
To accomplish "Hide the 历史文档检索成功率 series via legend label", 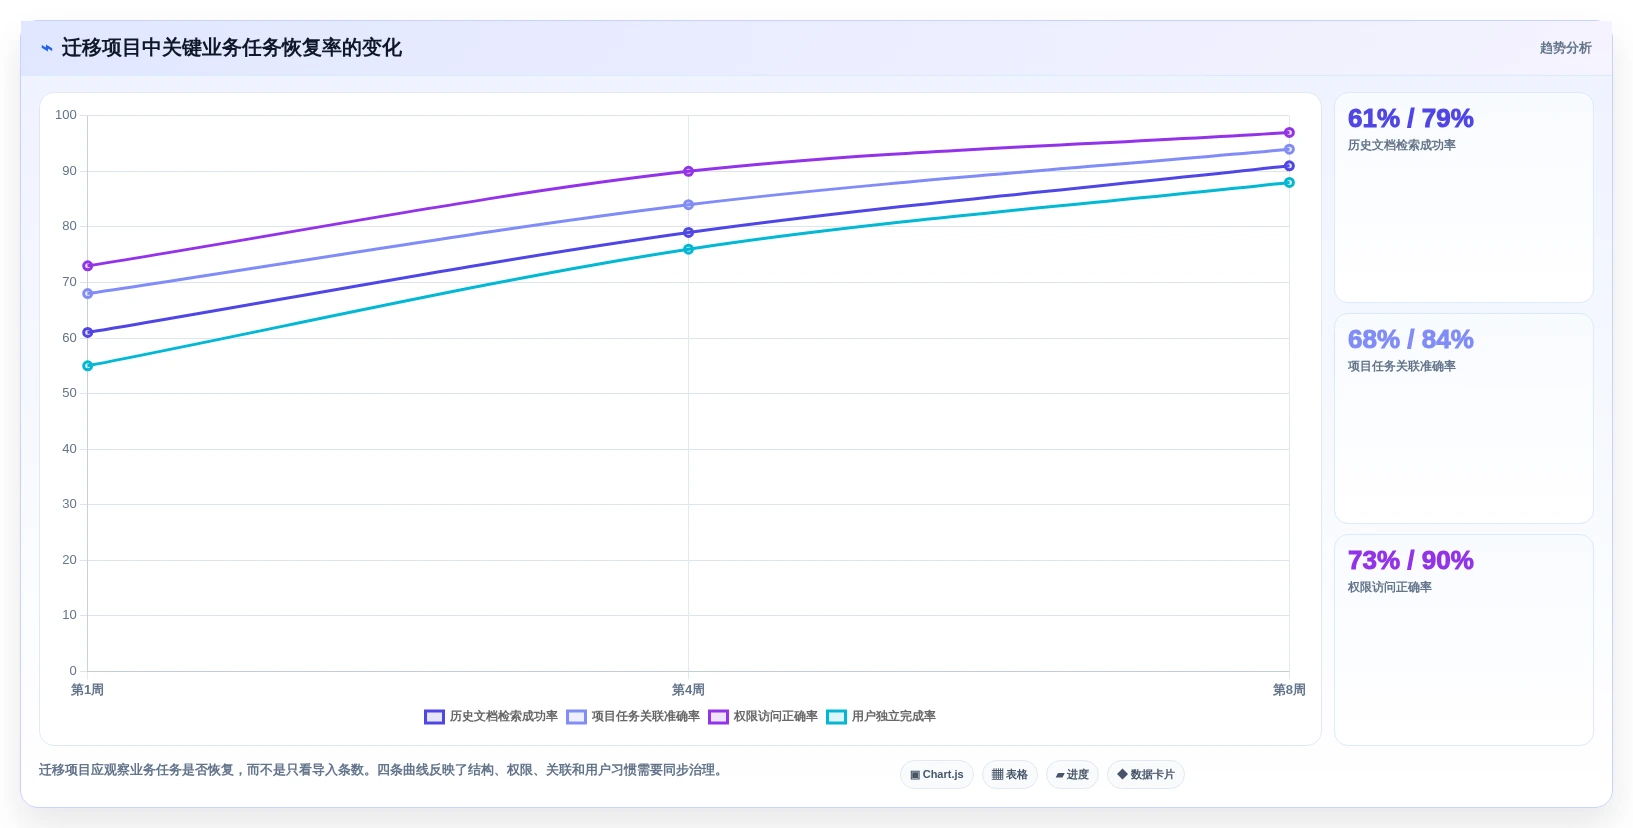I will point(504,717).
